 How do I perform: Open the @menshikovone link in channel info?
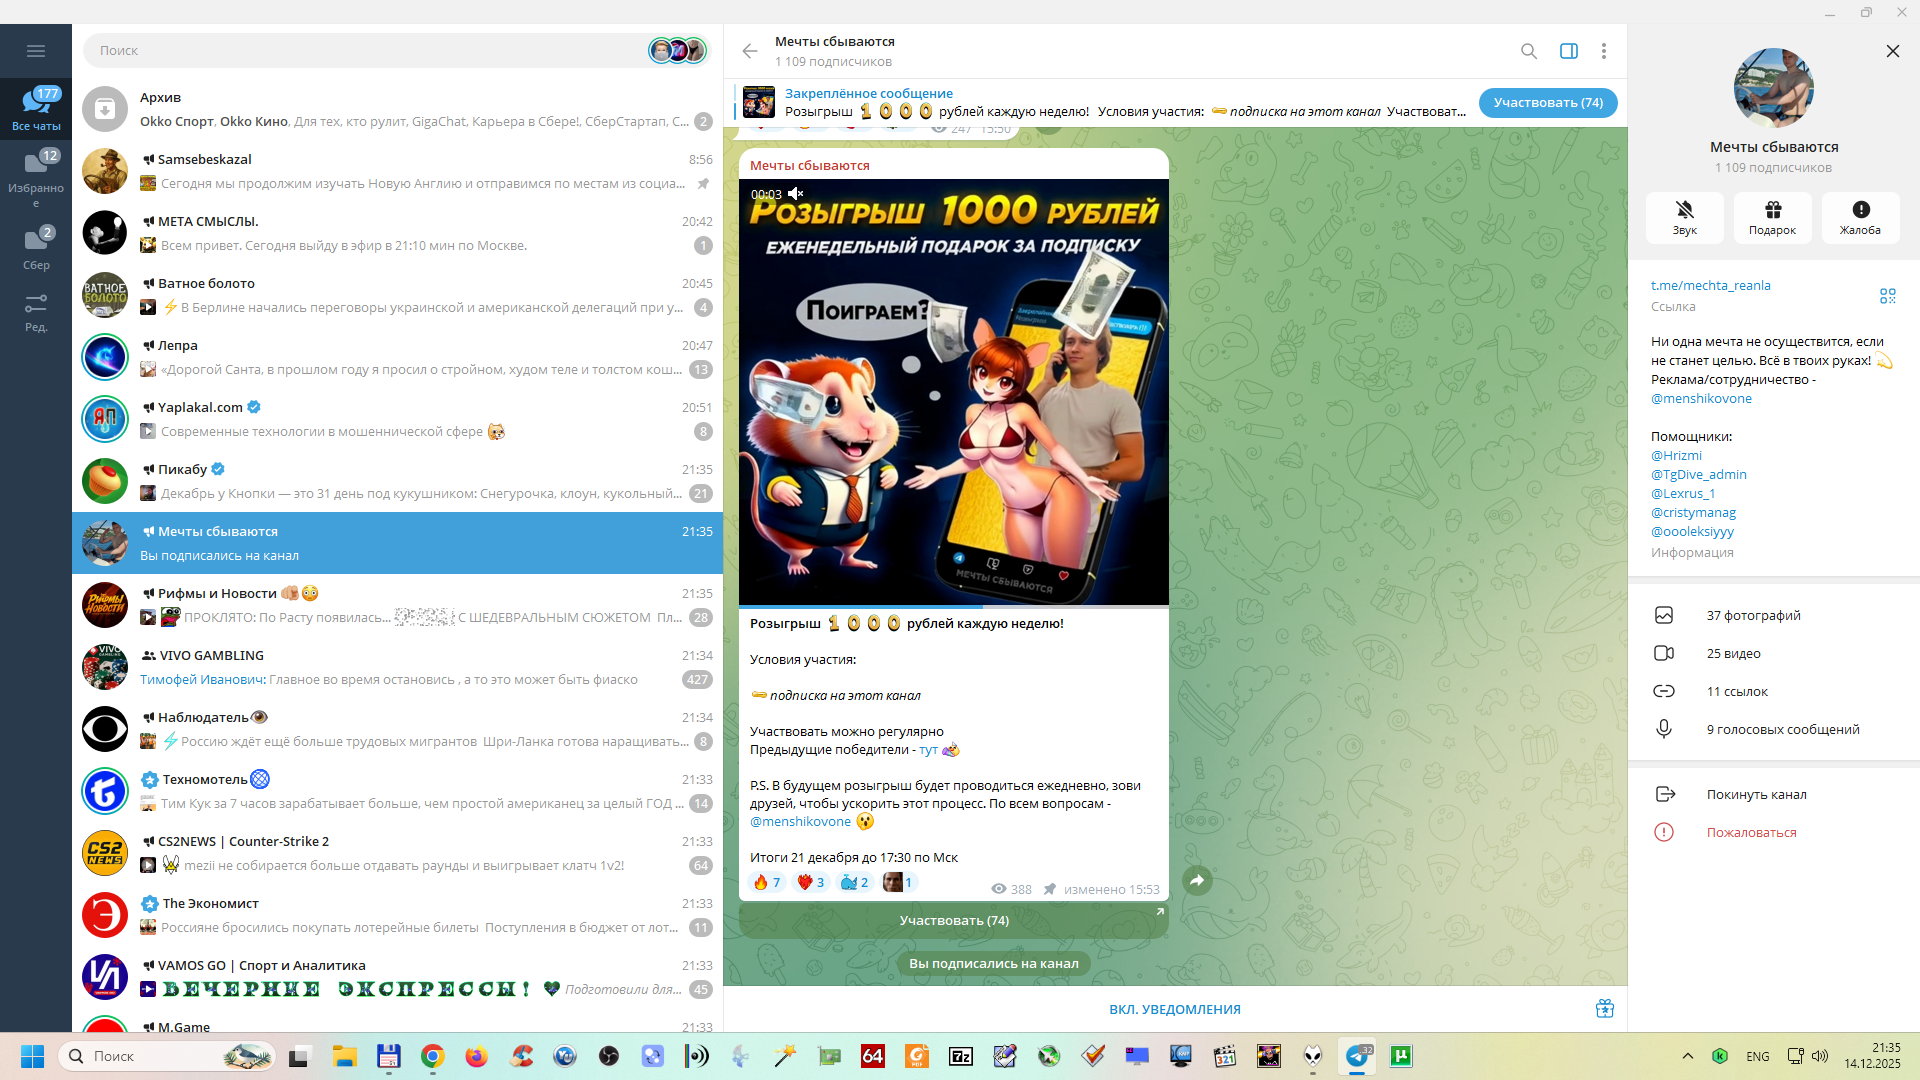coord(1701,398)
